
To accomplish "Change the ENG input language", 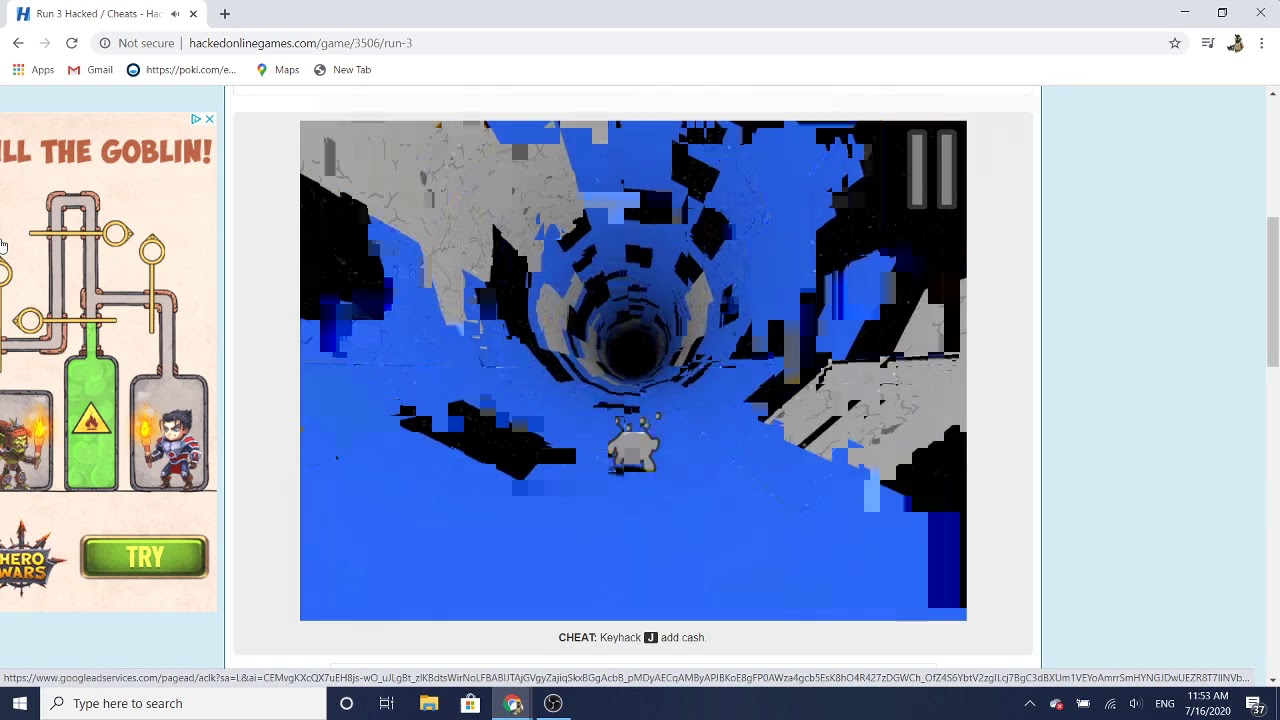I will click(x=1165, y=703).
